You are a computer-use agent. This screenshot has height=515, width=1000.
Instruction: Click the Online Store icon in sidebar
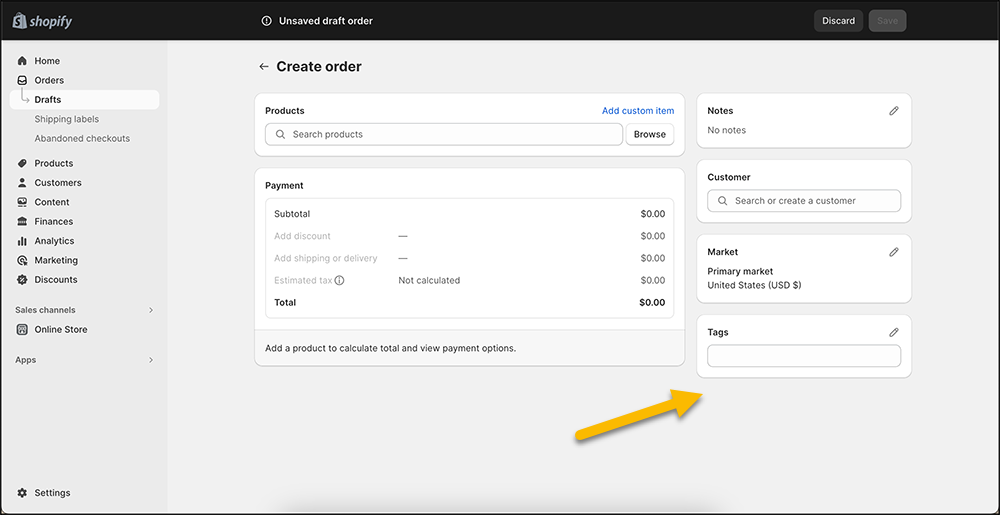pos(22,329)
